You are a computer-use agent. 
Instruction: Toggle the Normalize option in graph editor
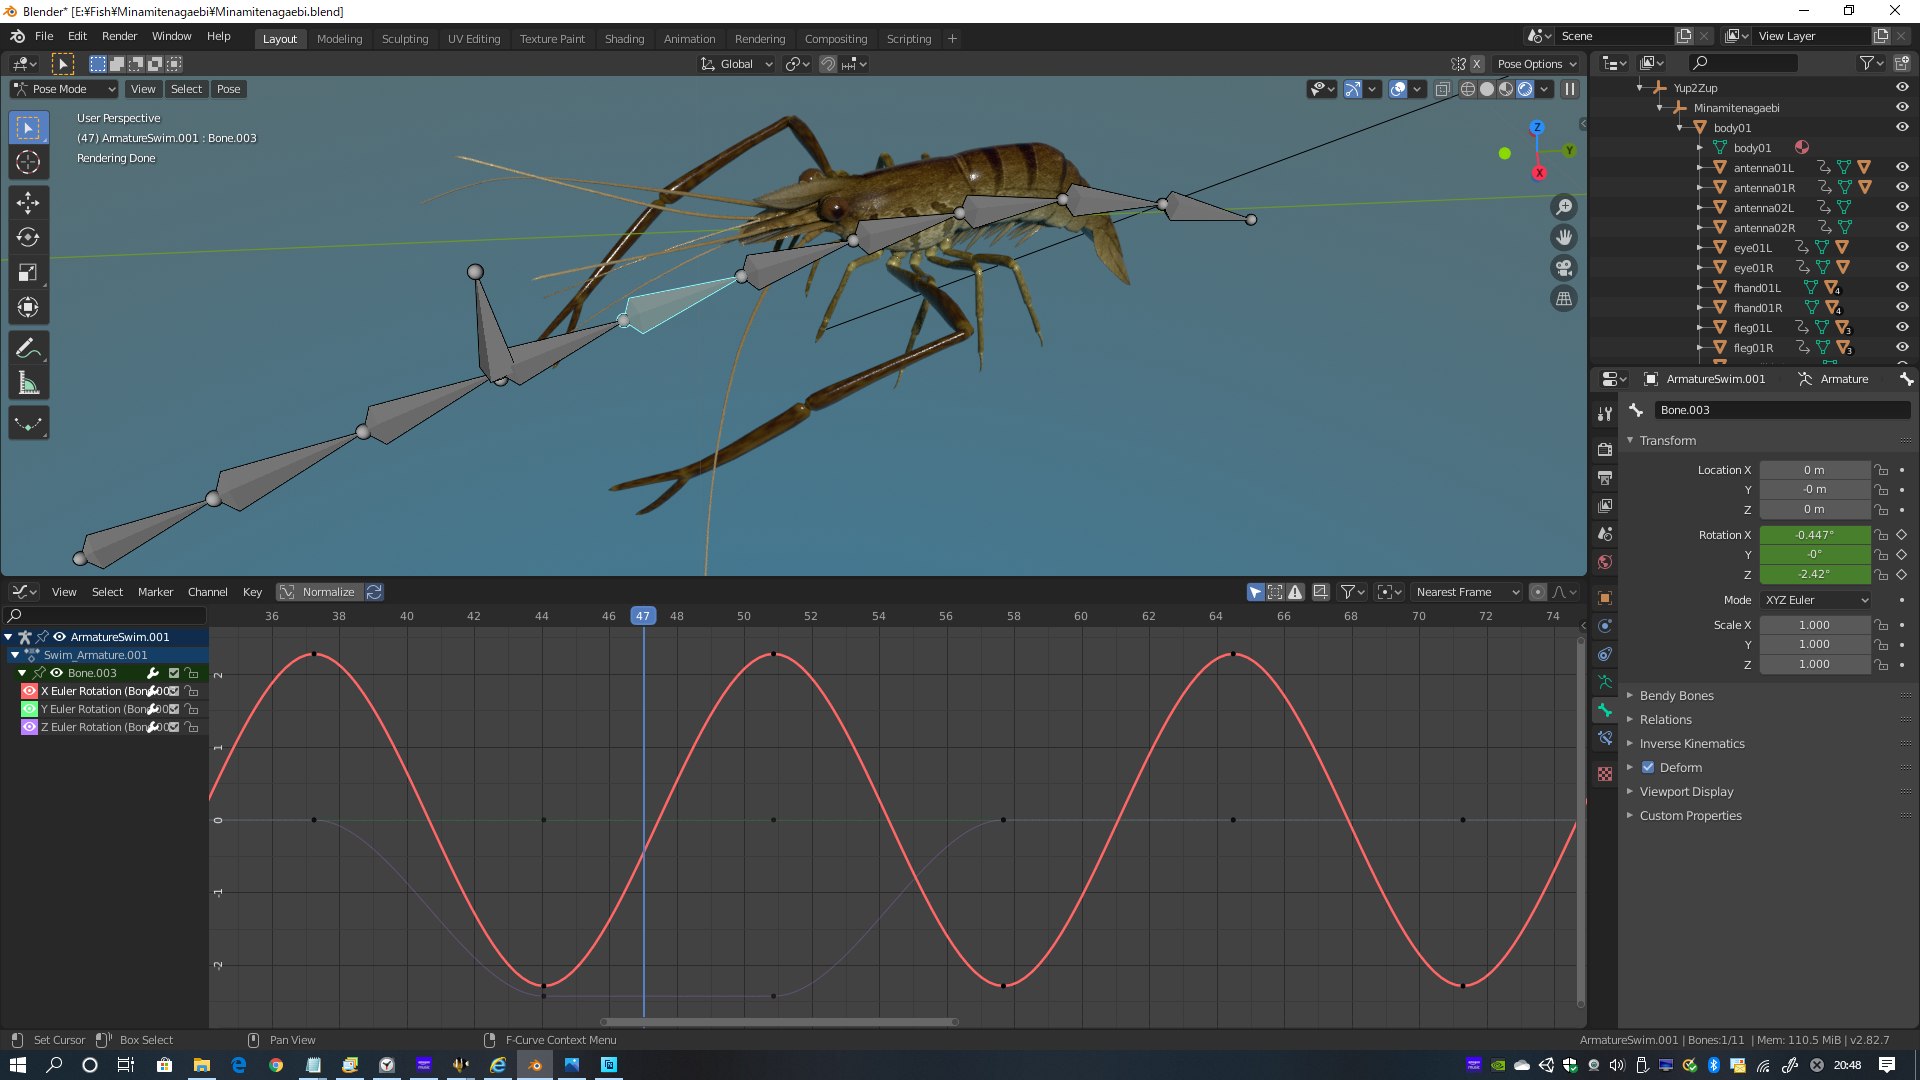point(318,592)
